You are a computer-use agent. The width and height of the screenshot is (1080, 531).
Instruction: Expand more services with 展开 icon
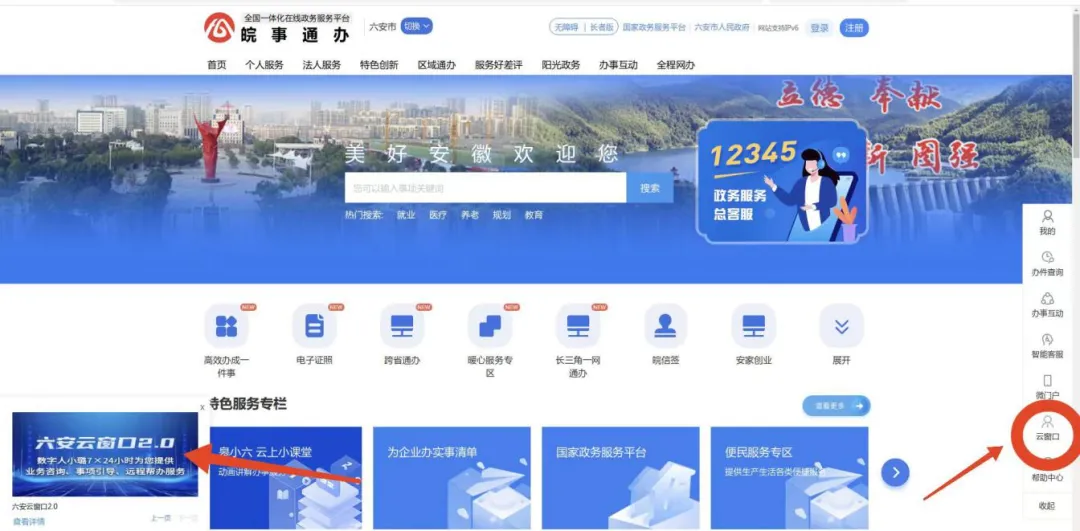click(x=841, y=326)
